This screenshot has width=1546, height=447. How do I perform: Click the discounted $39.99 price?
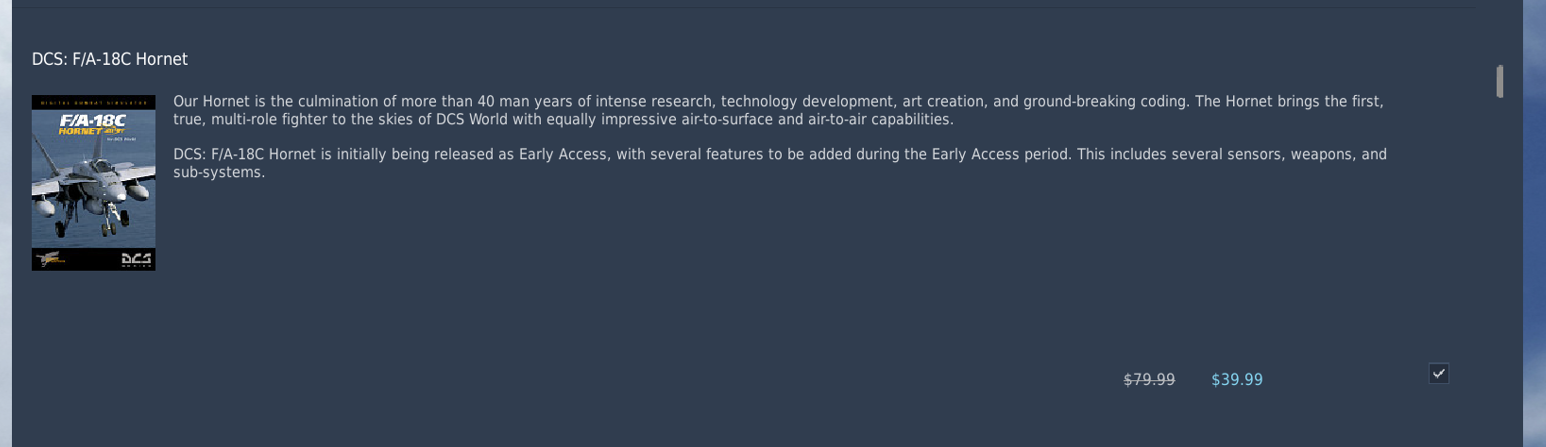1237,380
